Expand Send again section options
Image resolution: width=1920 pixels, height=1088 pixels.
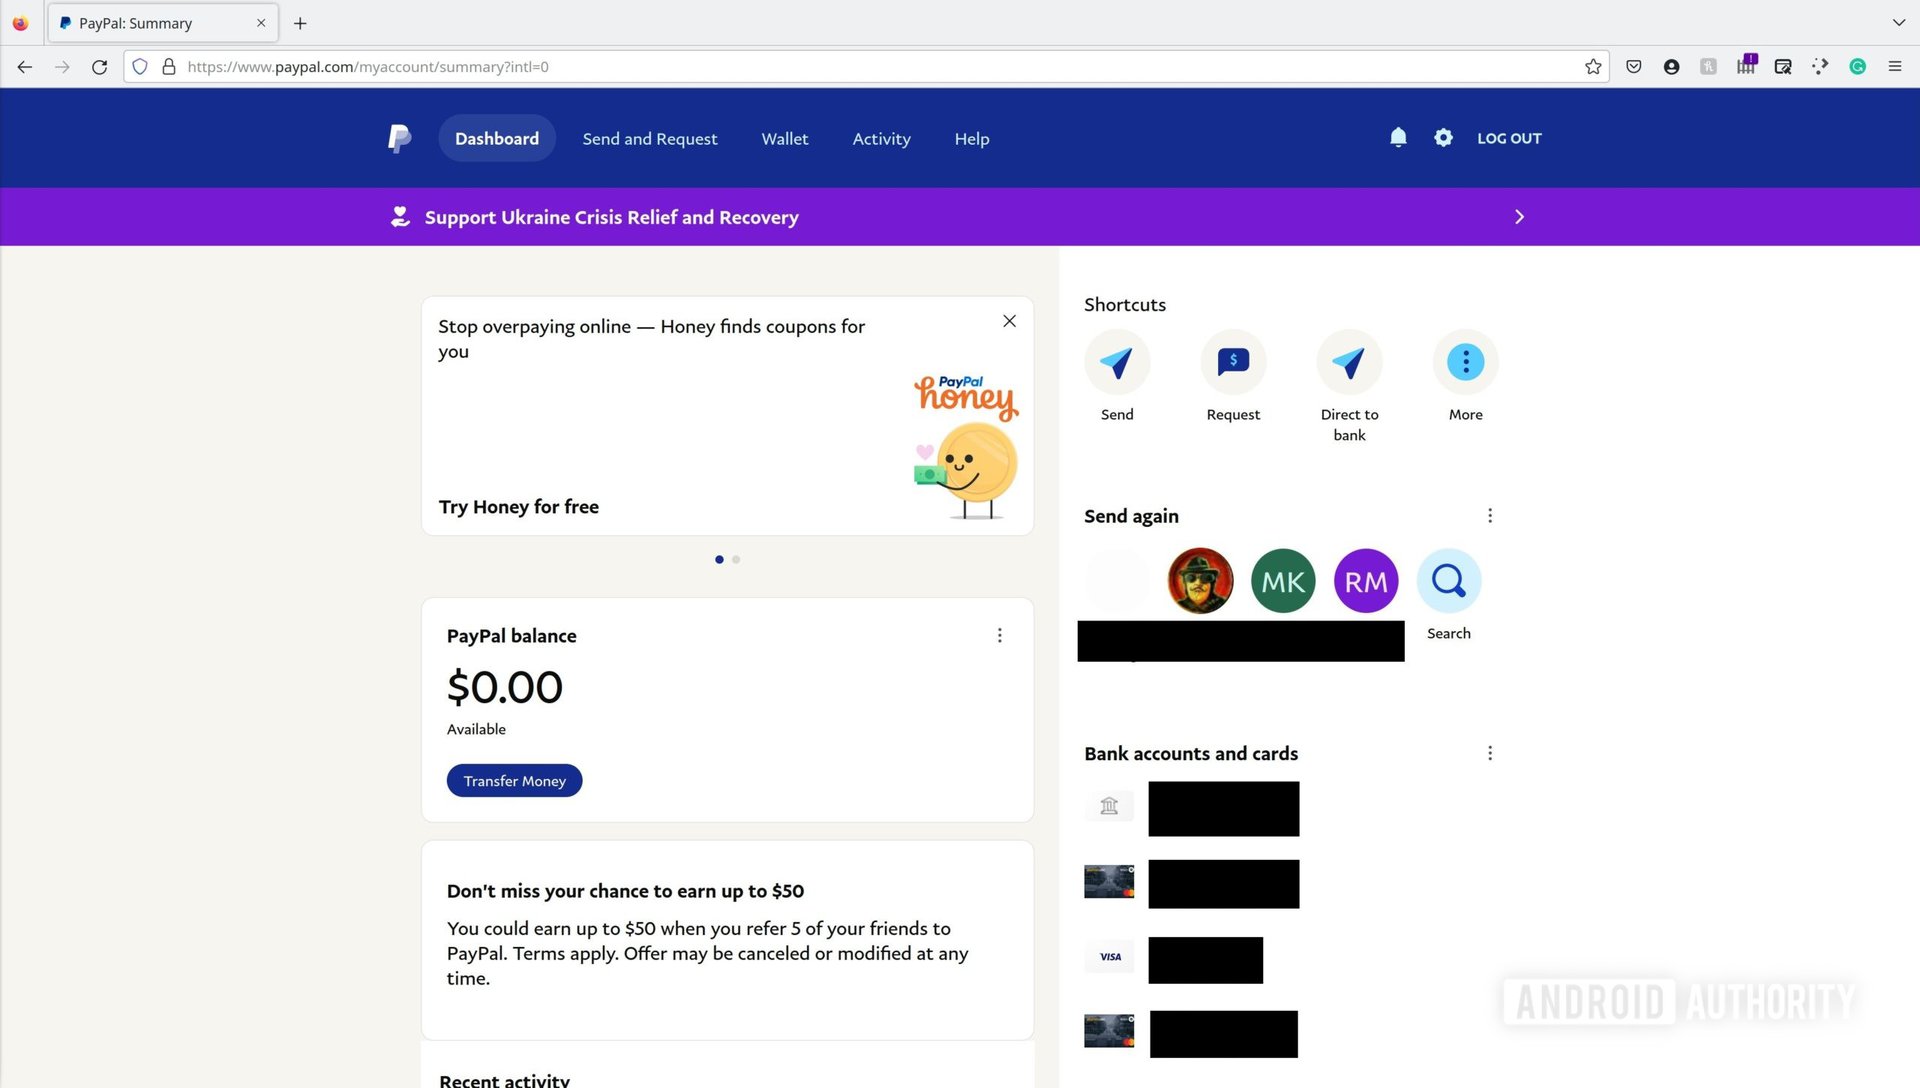tap(1489, 516)
